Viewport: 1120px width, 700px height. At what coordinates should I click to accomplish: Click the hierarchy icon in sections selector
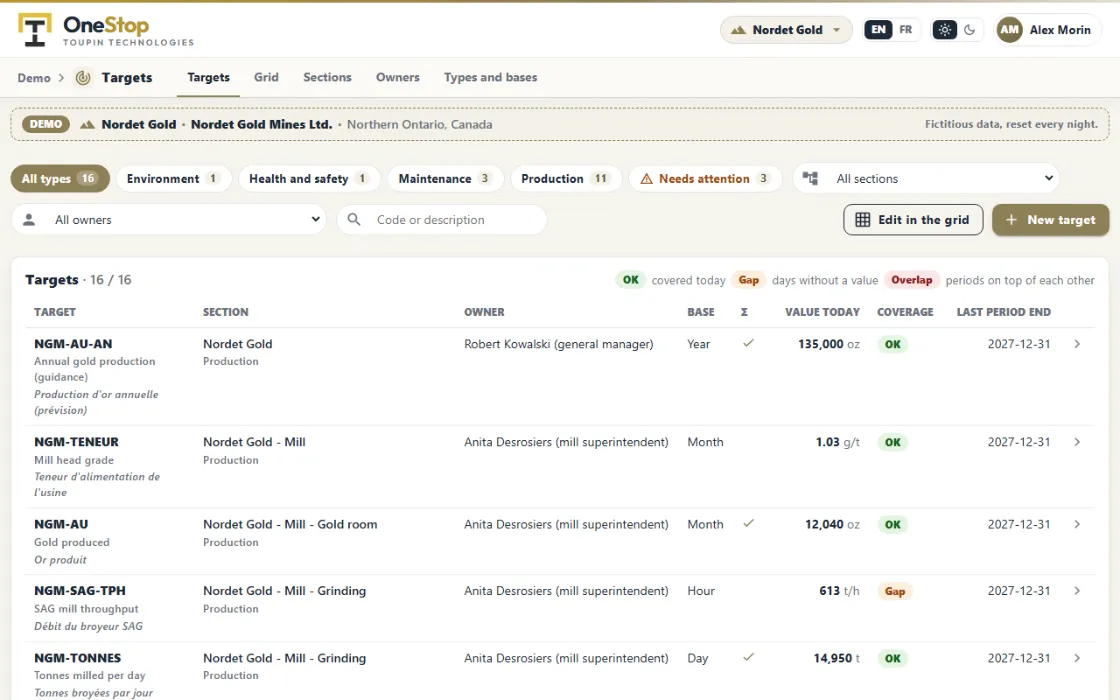coord(810,179)
